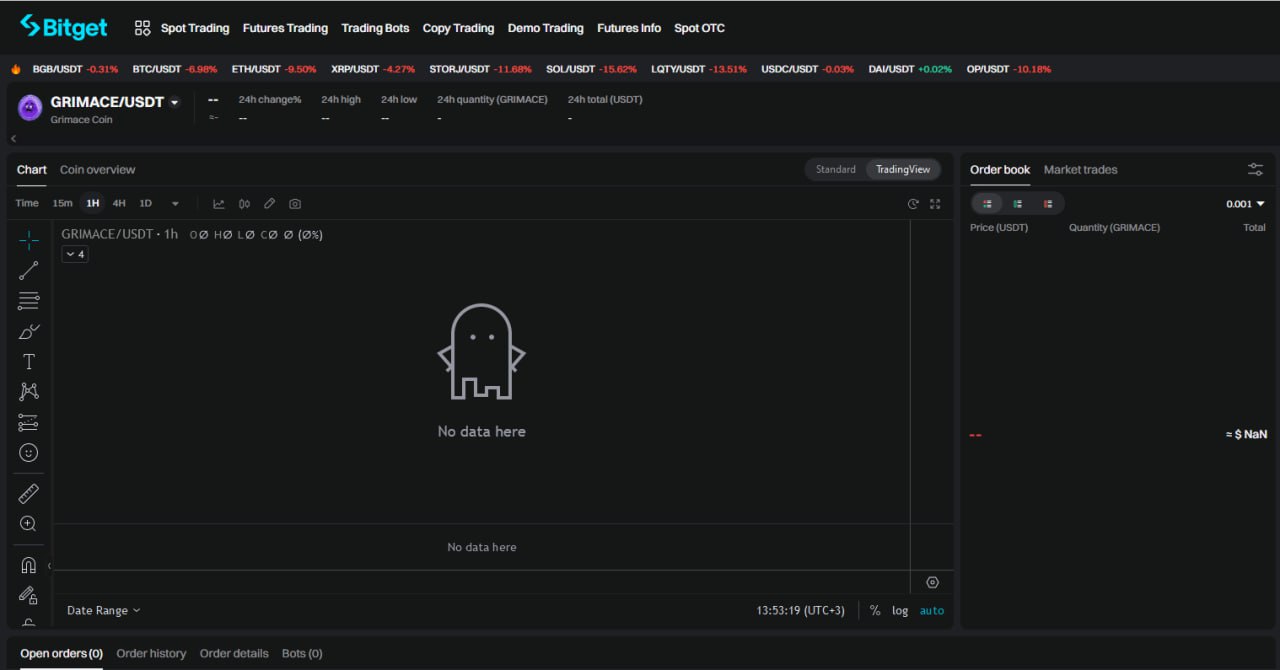
Task: Expand the indicator legend showing 4
Action: coord(75,254)
